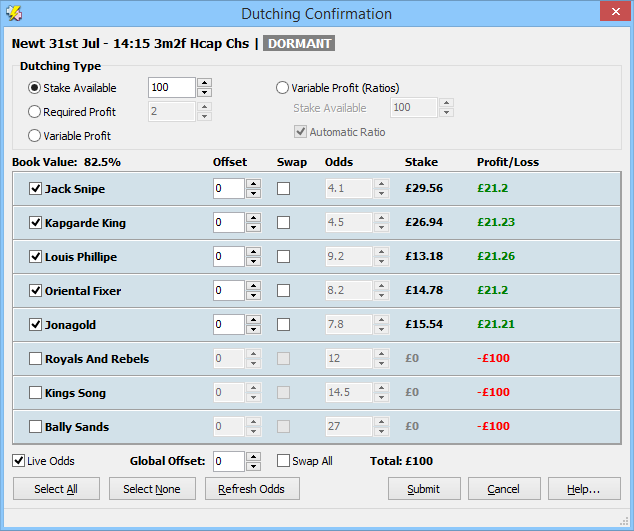Image resolution: width=634 pixels, height=531 pixels.
Task: Select the Variable Profit dutching type
Action: (35, 135)
